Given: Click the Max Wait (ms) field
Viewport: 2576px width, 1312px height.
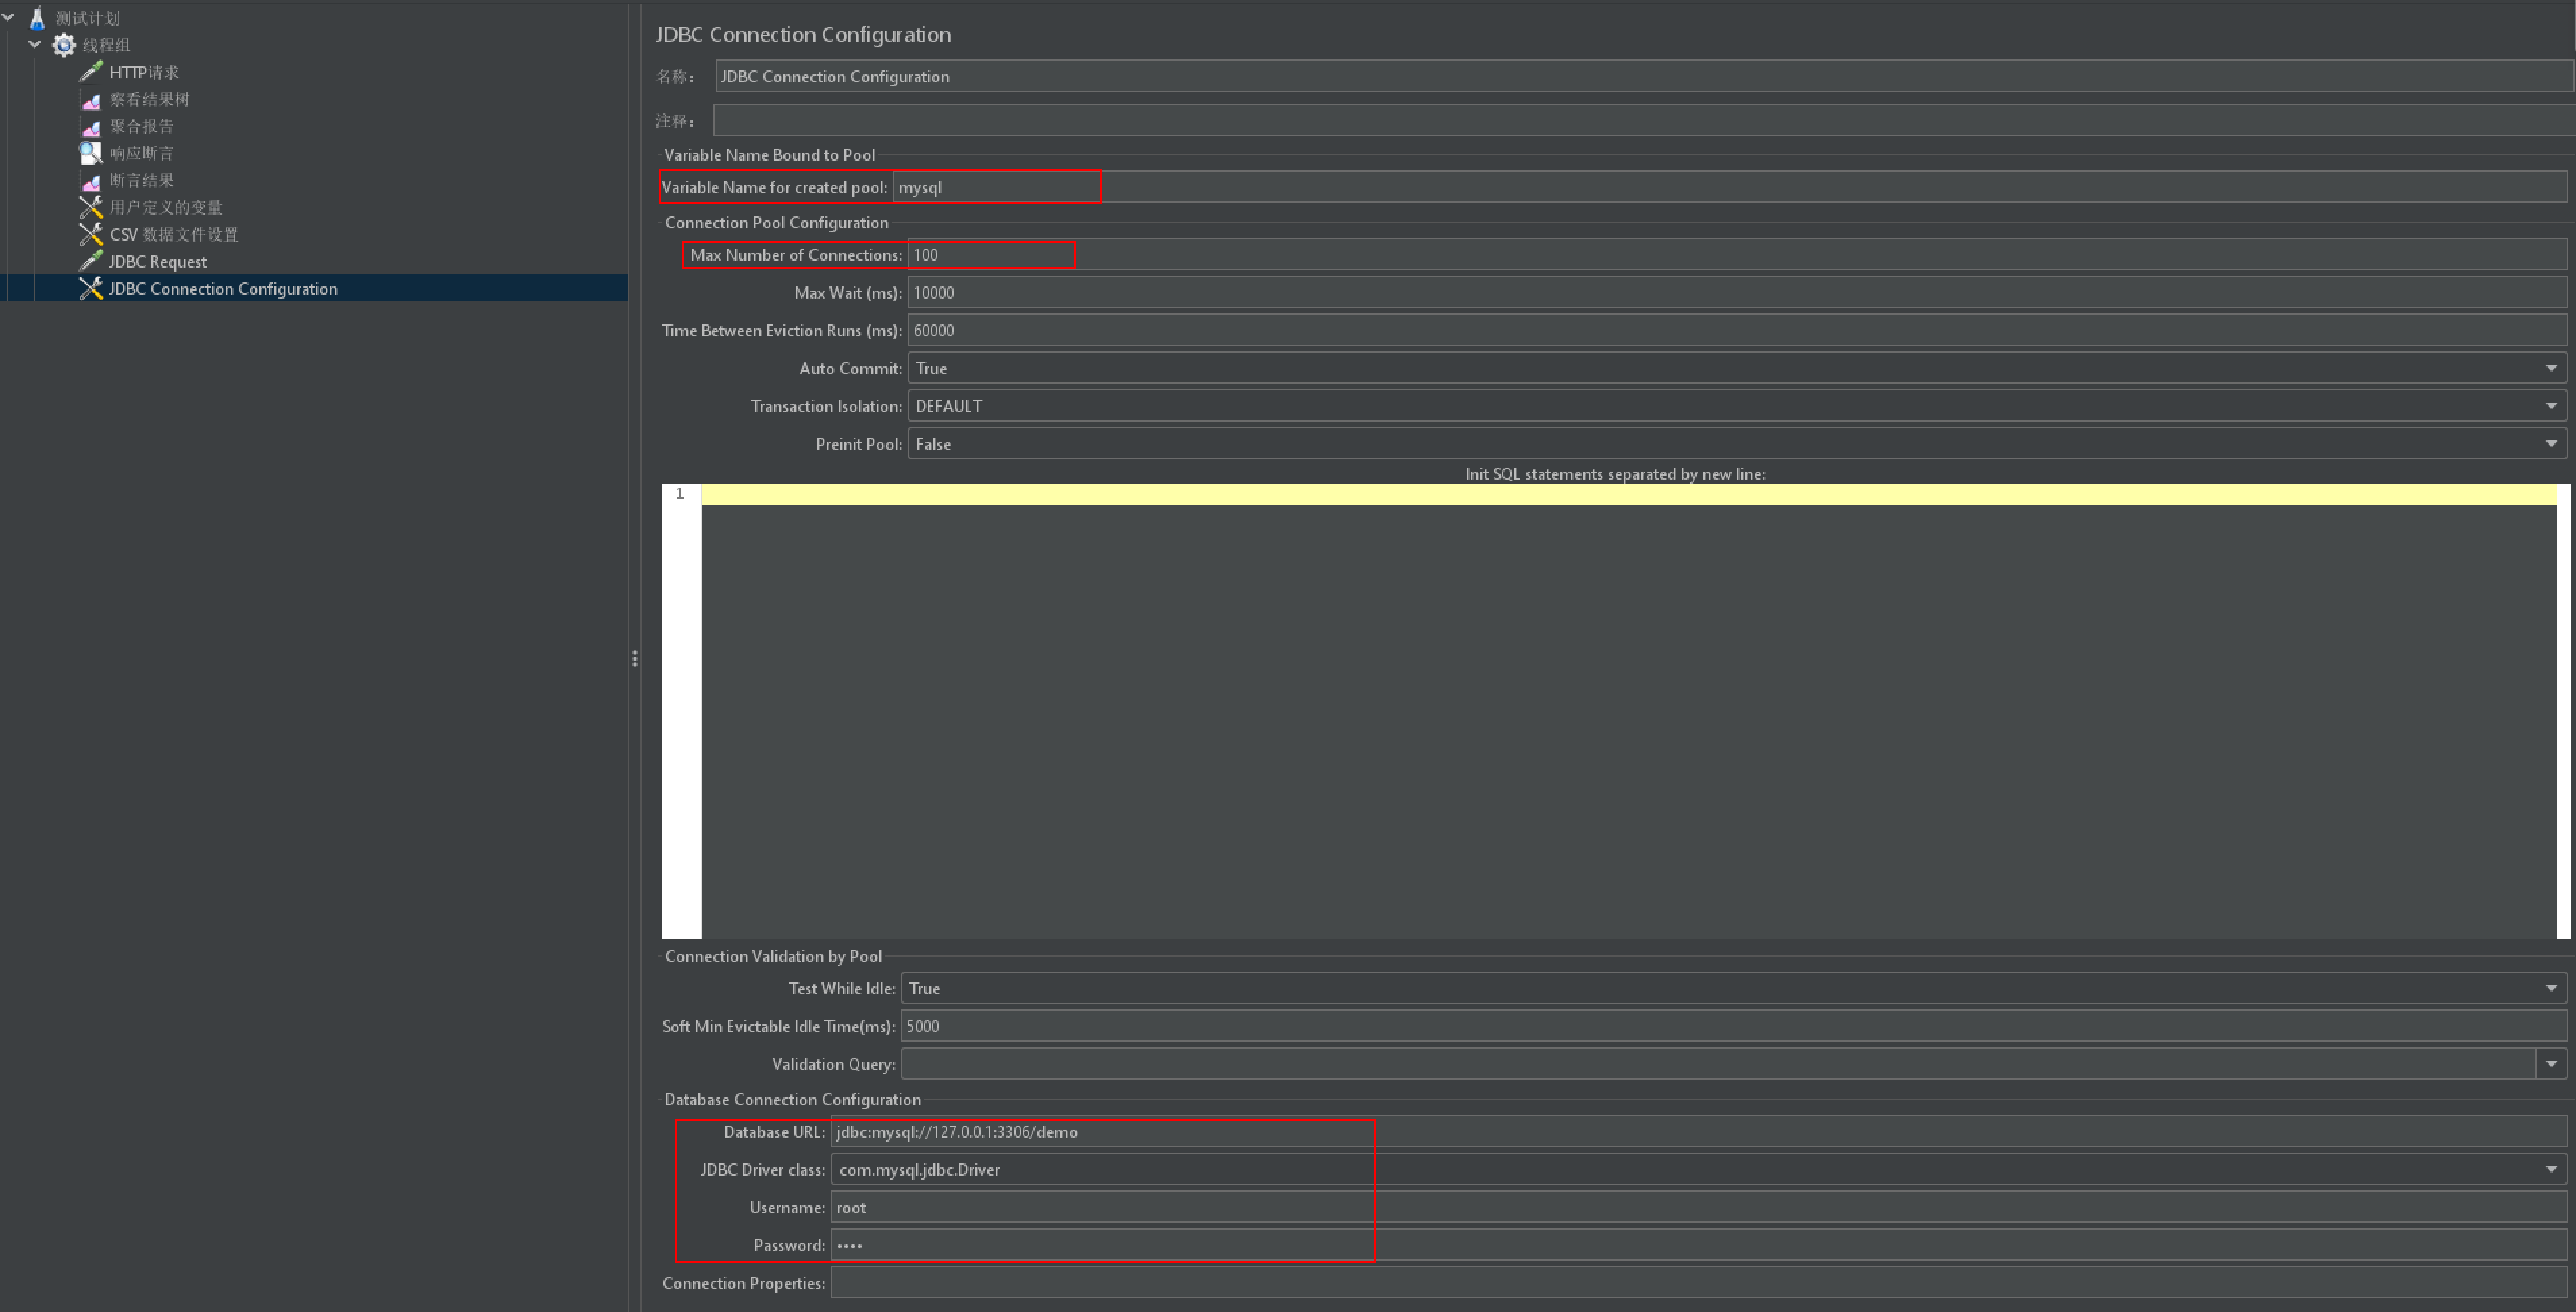Looking at the screenshot, I should [1737, 293].
